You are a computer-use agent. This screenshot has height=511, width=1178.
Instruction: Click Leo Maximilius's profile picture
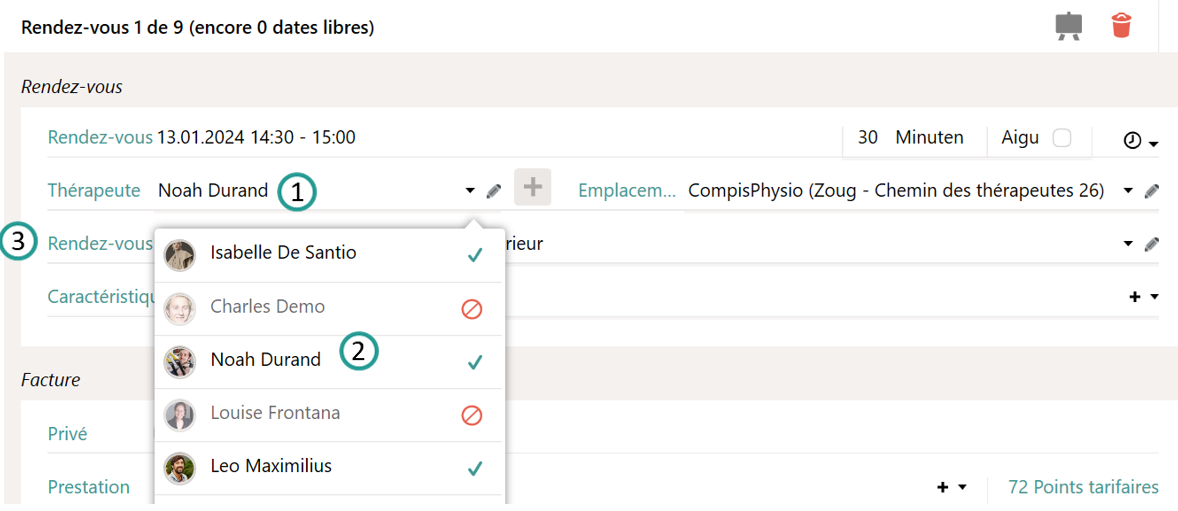pyautogui.click(x=180, y=468)
